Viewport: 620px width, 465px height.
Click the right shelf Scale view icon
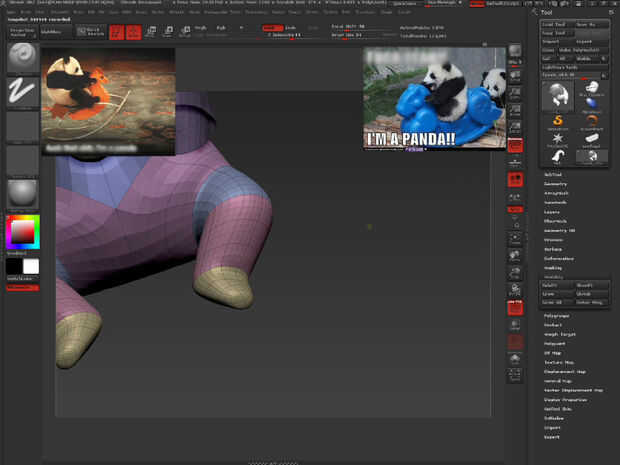(x=515, y=273)
